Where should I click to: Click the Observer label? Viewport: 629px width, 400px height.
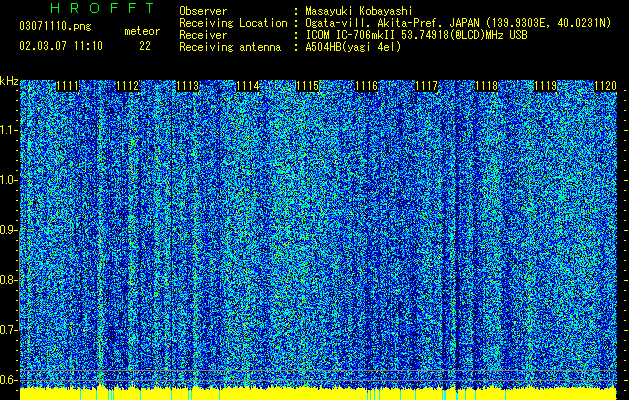coord(203,11)
